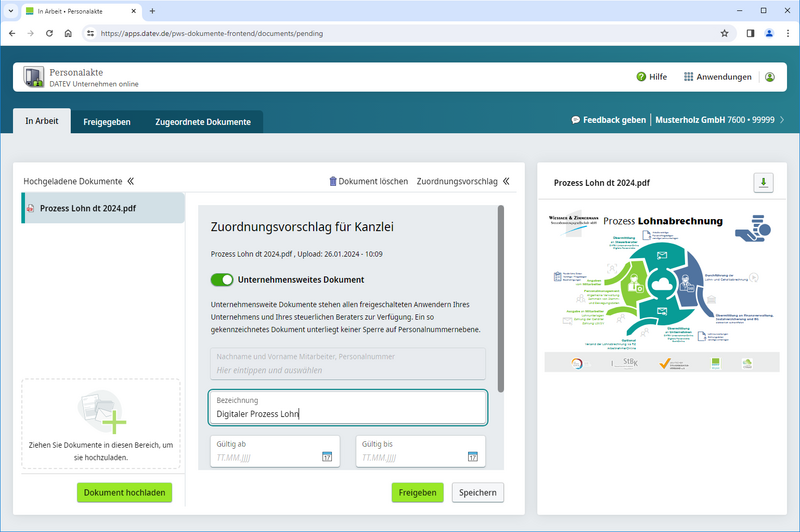Click Speichern button
Viewport: 800px width, 532px height.
click(x=478, y=493)
